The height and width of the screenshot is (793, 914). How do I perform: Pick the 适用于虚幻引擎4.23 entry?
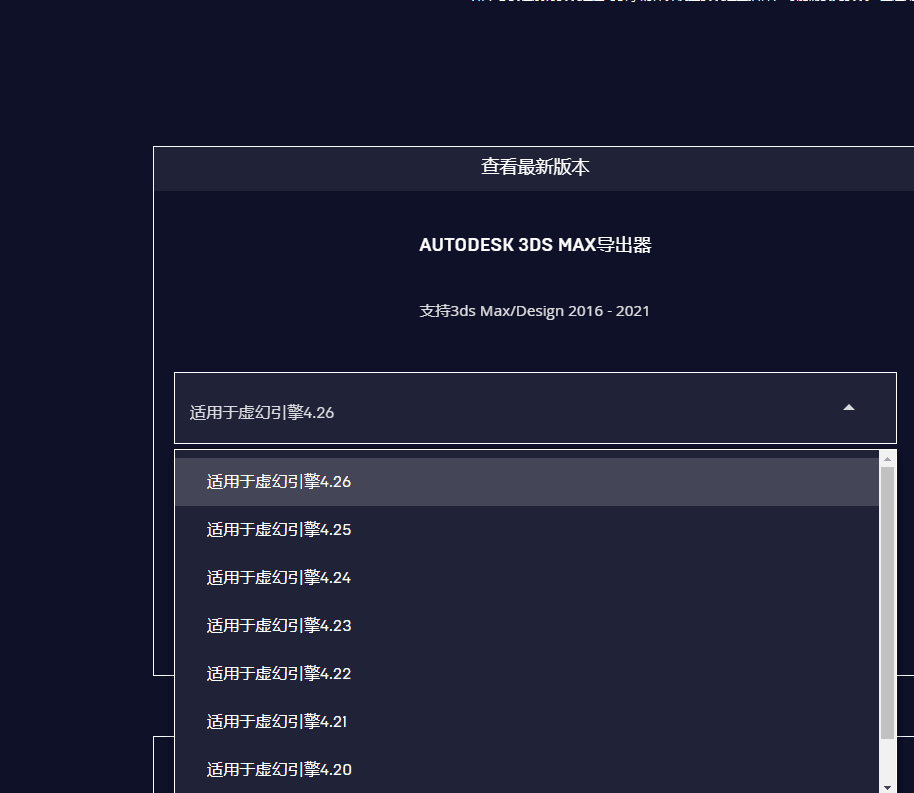(526, 626)
